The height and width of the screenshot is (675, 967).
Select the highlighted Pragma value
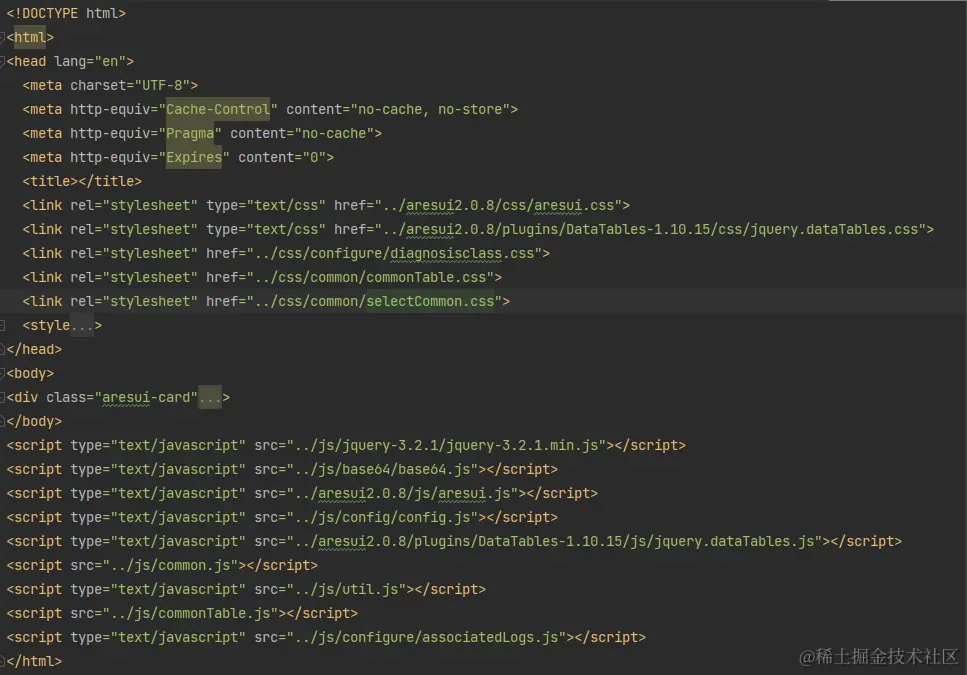[190, 134]
